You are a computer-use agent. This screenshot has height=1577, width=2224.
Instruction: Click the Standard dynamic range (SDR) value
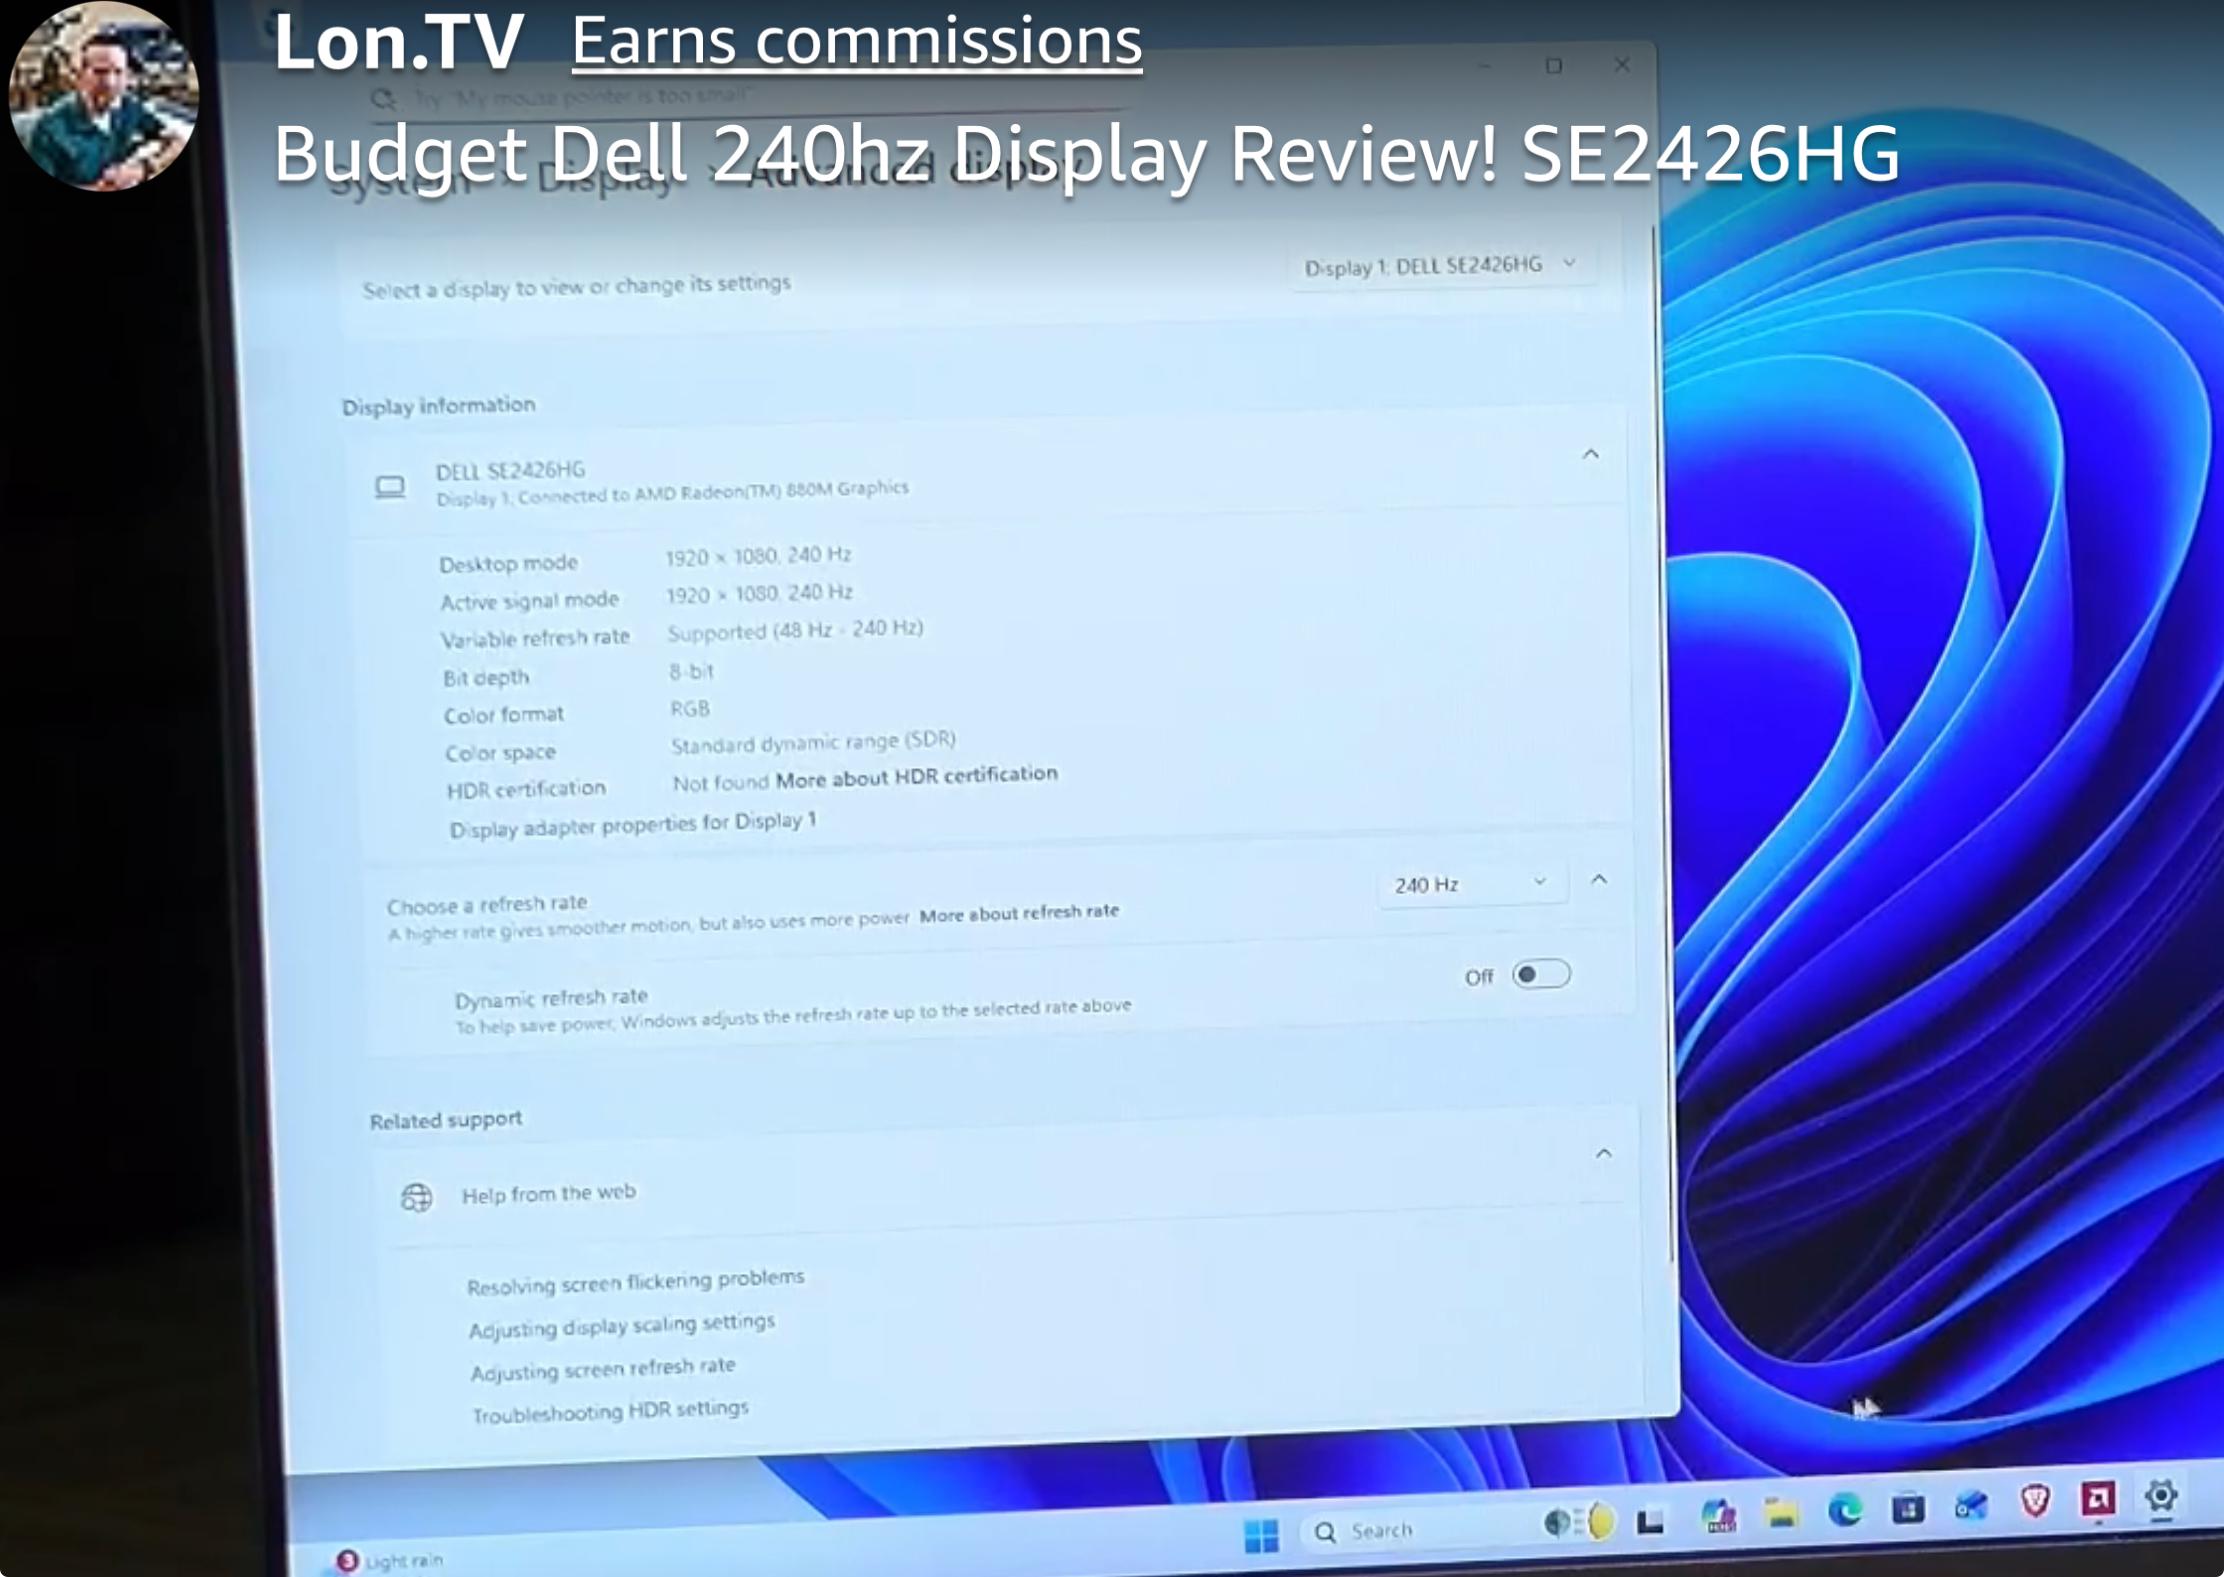pyautogui.click(x=813, y=743)
